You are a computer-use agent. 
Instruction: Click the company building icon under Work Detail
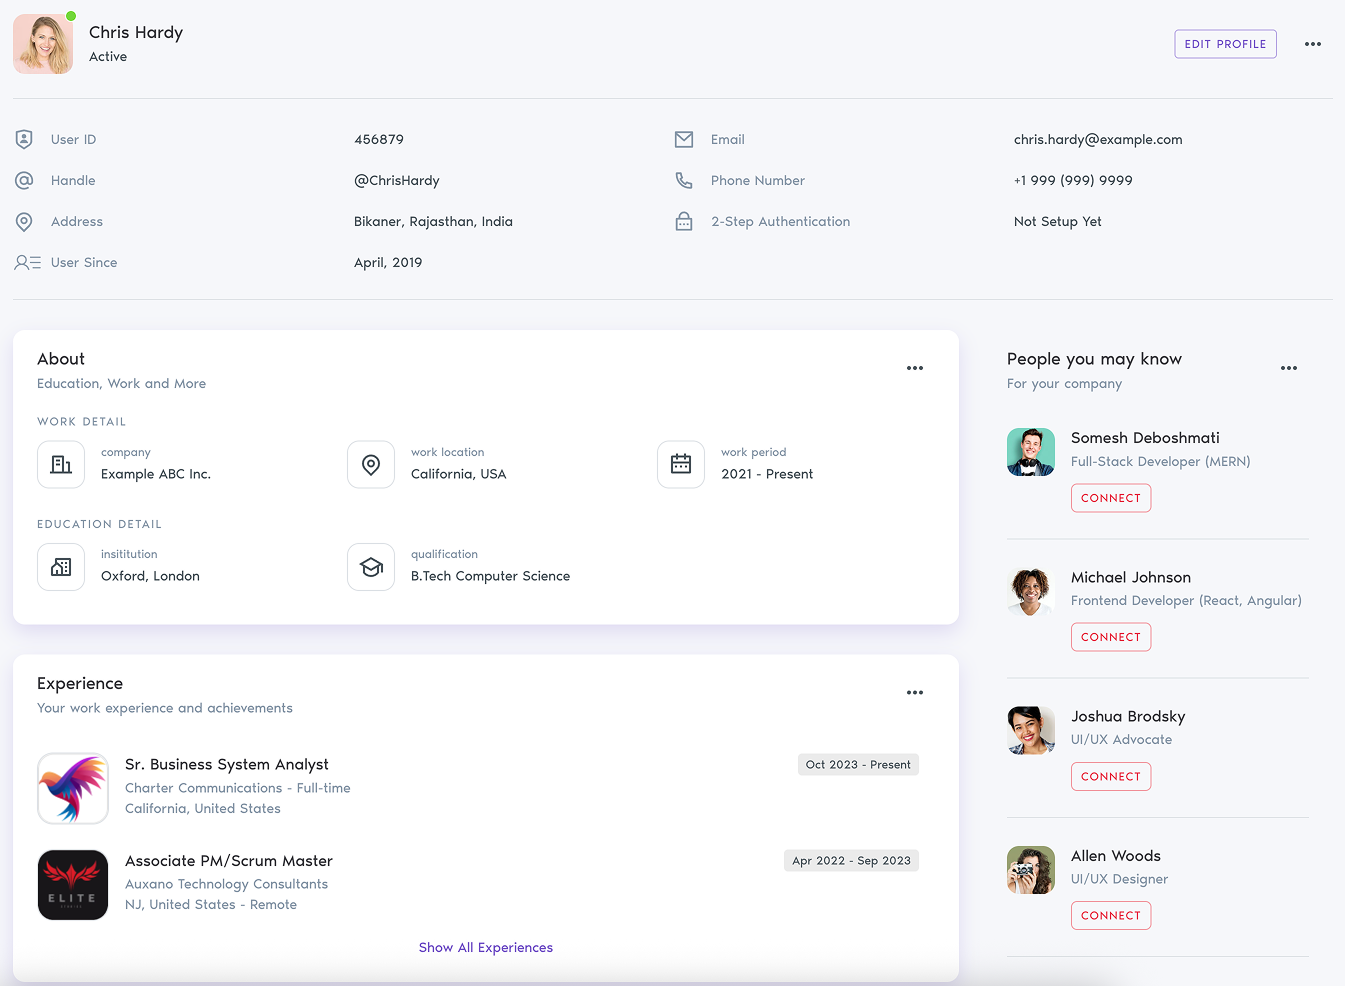click(x=61, y=464)
